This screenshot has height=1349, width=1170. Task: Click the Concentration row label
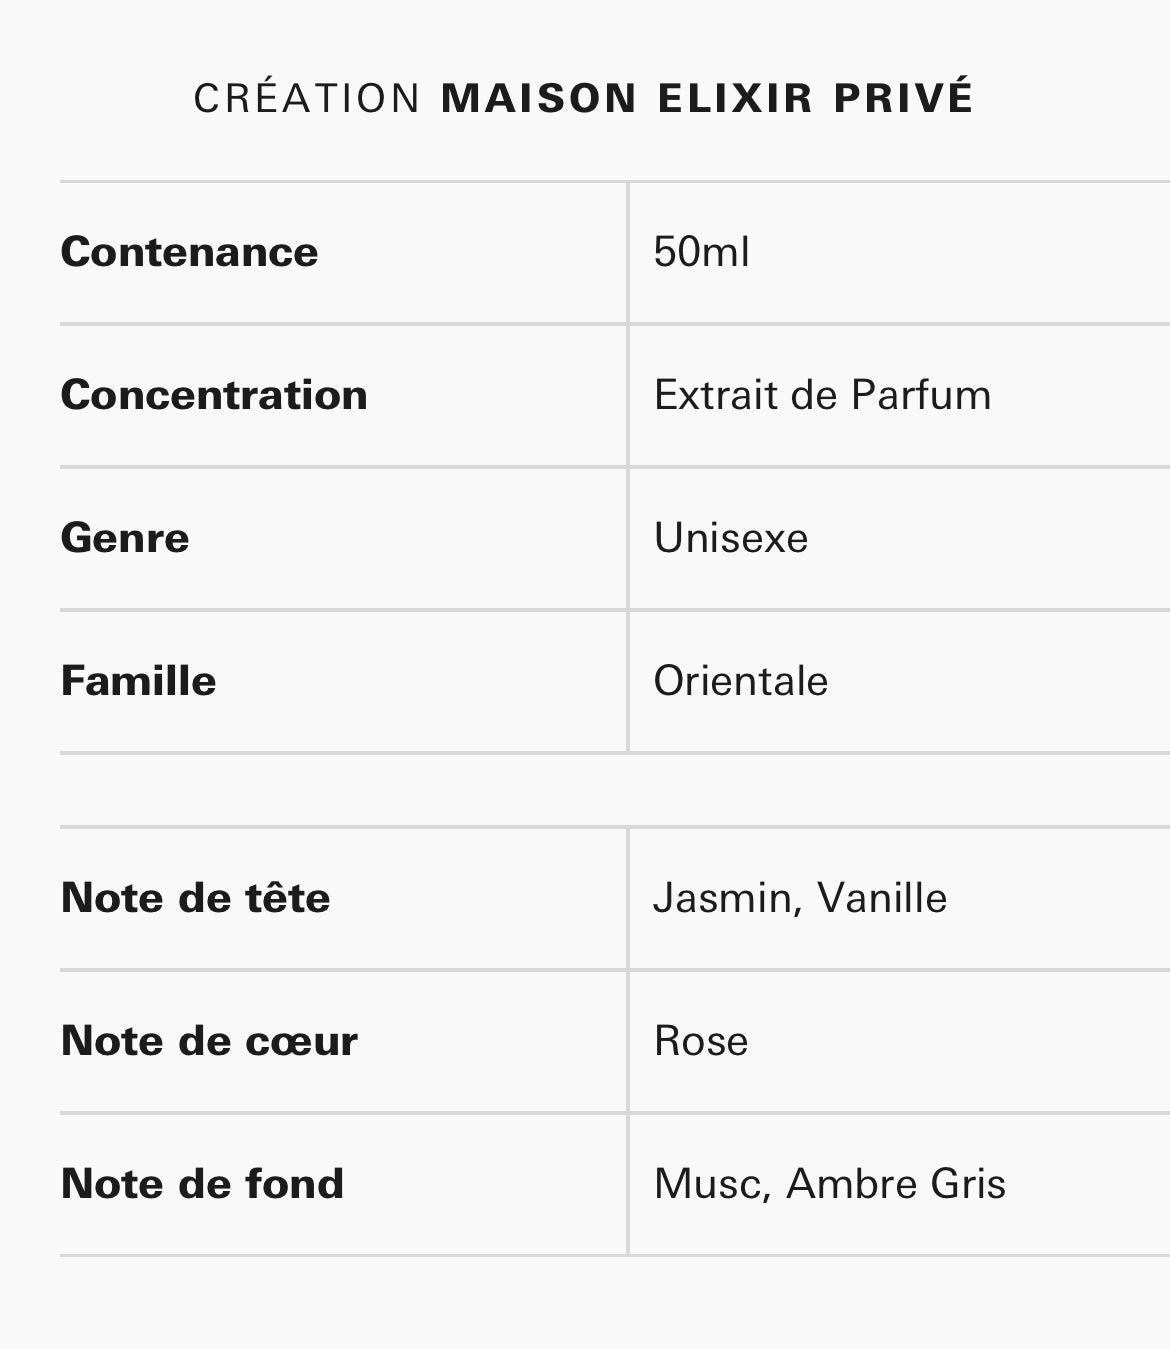(x=214, y=395)
